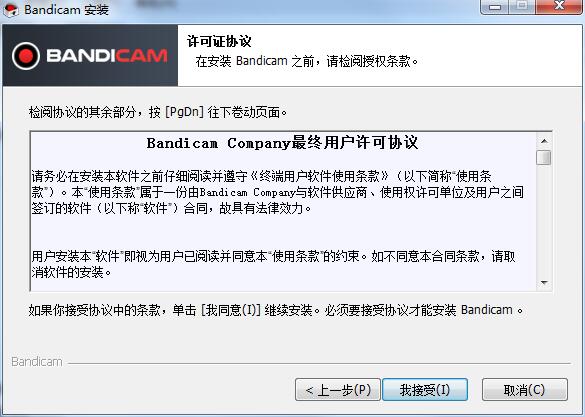
Task: Cancel installation with 取消(C) button
Action: coord(525,390)
